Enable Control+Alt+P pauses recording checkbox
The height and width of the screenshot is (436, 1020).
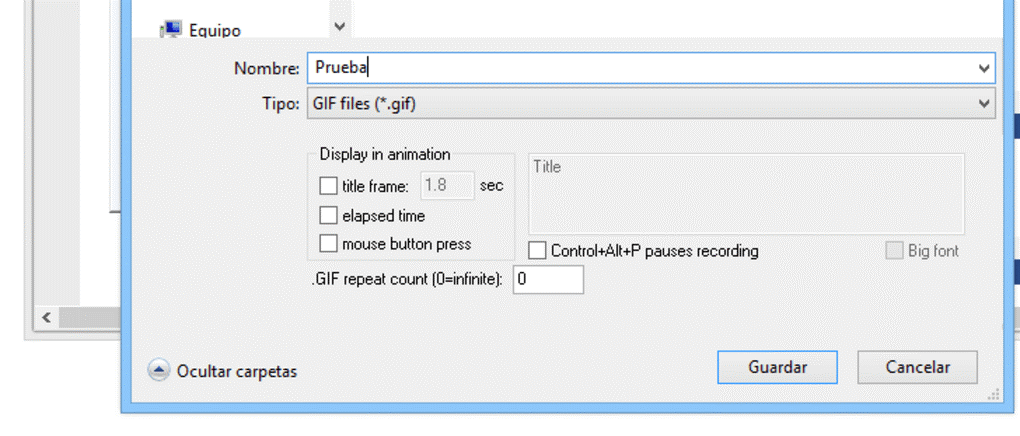coord(538,250)
